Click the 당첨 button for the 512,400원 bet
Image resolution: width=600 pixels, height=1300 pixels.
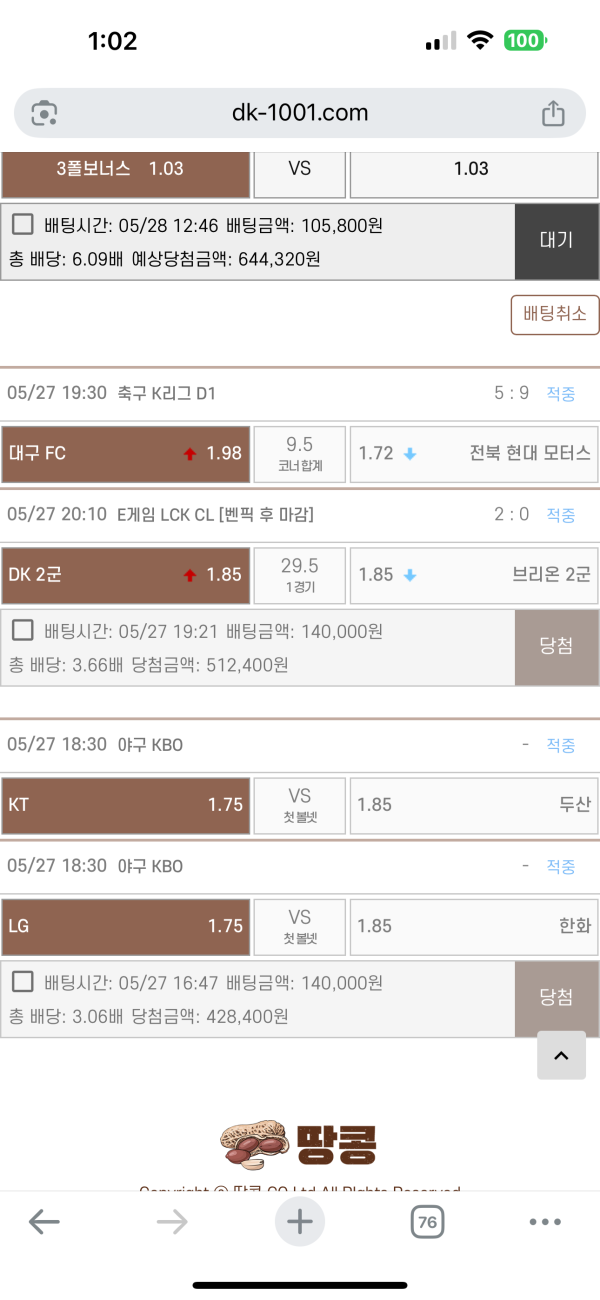pos(556,646)
